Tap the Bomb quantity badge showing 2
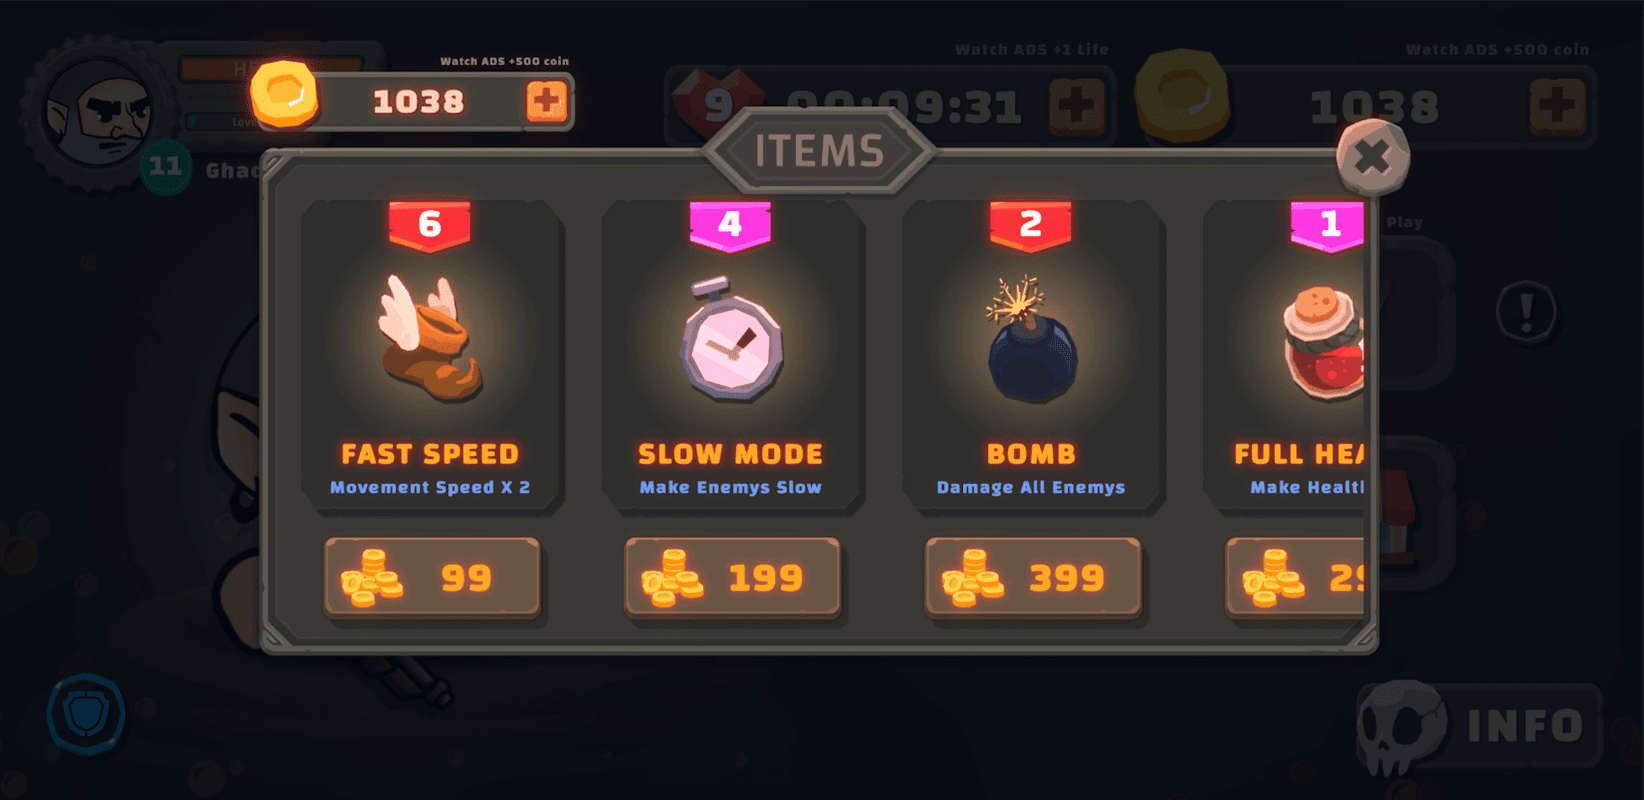1644x800 pixels. 1031,225
